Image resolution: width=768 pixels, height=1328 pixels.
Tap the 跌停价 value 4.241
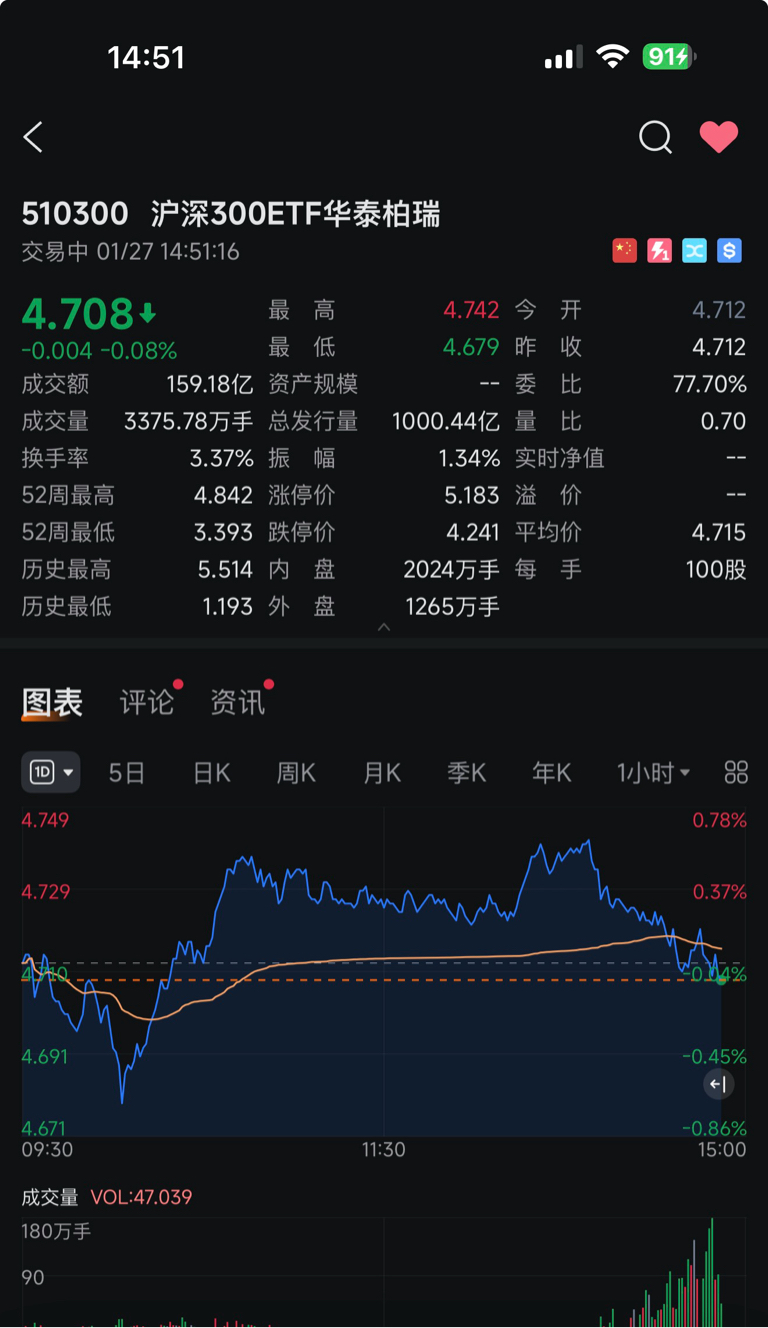[472, 532]
